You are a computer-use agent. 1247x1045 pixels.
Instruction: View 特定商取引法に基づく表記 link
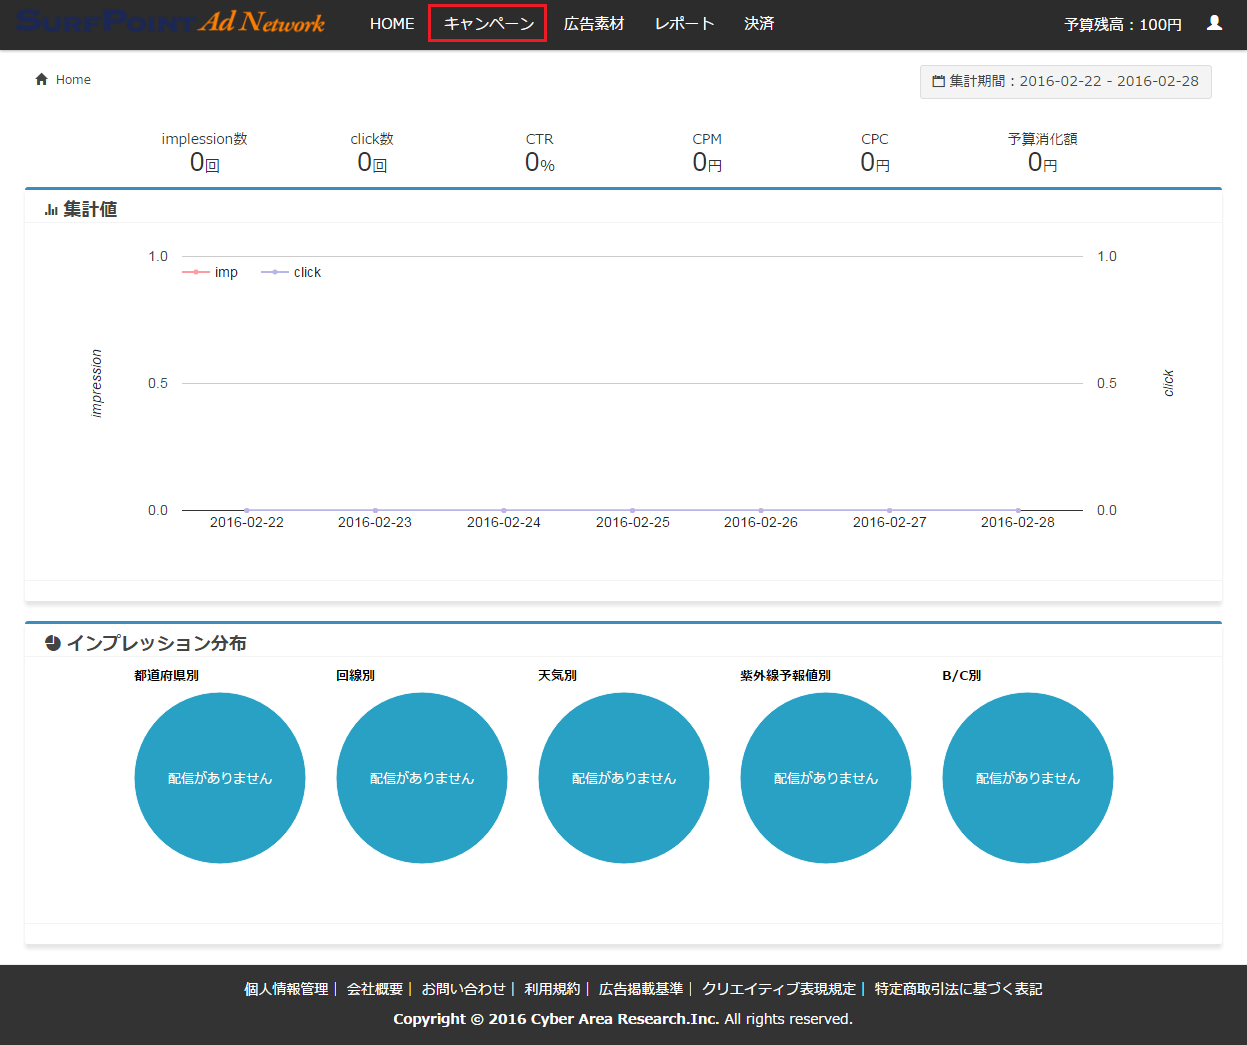(958, 989)
